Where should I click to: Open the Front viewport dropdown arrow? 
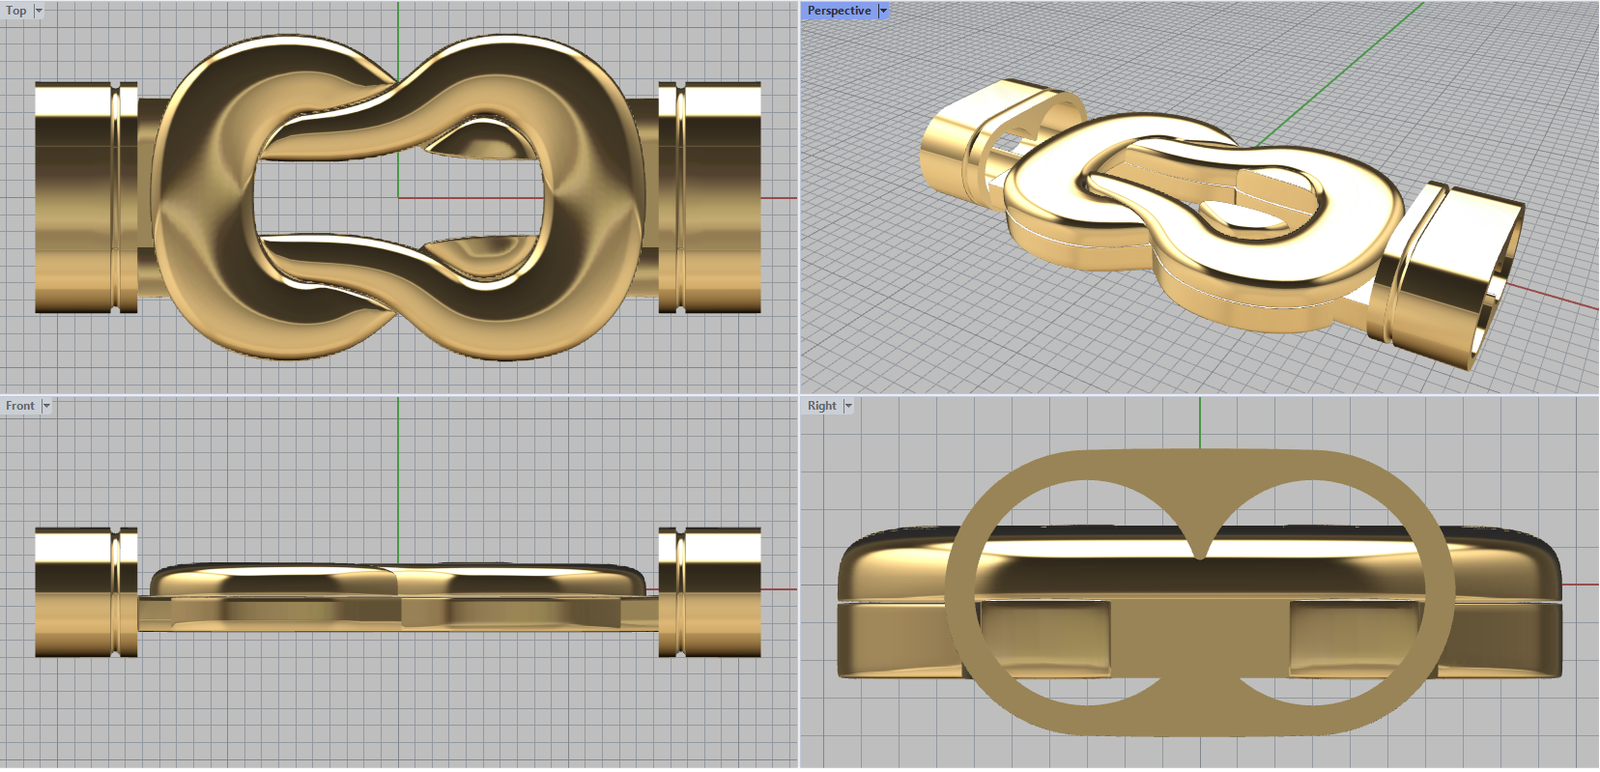click(46, 406)
